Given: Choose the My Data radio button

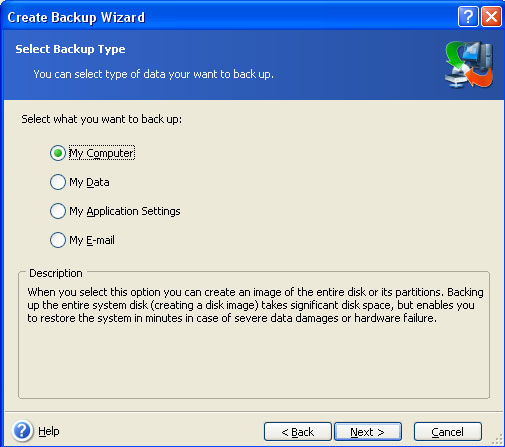Looking at the screenshot, I should click(58, 182).
